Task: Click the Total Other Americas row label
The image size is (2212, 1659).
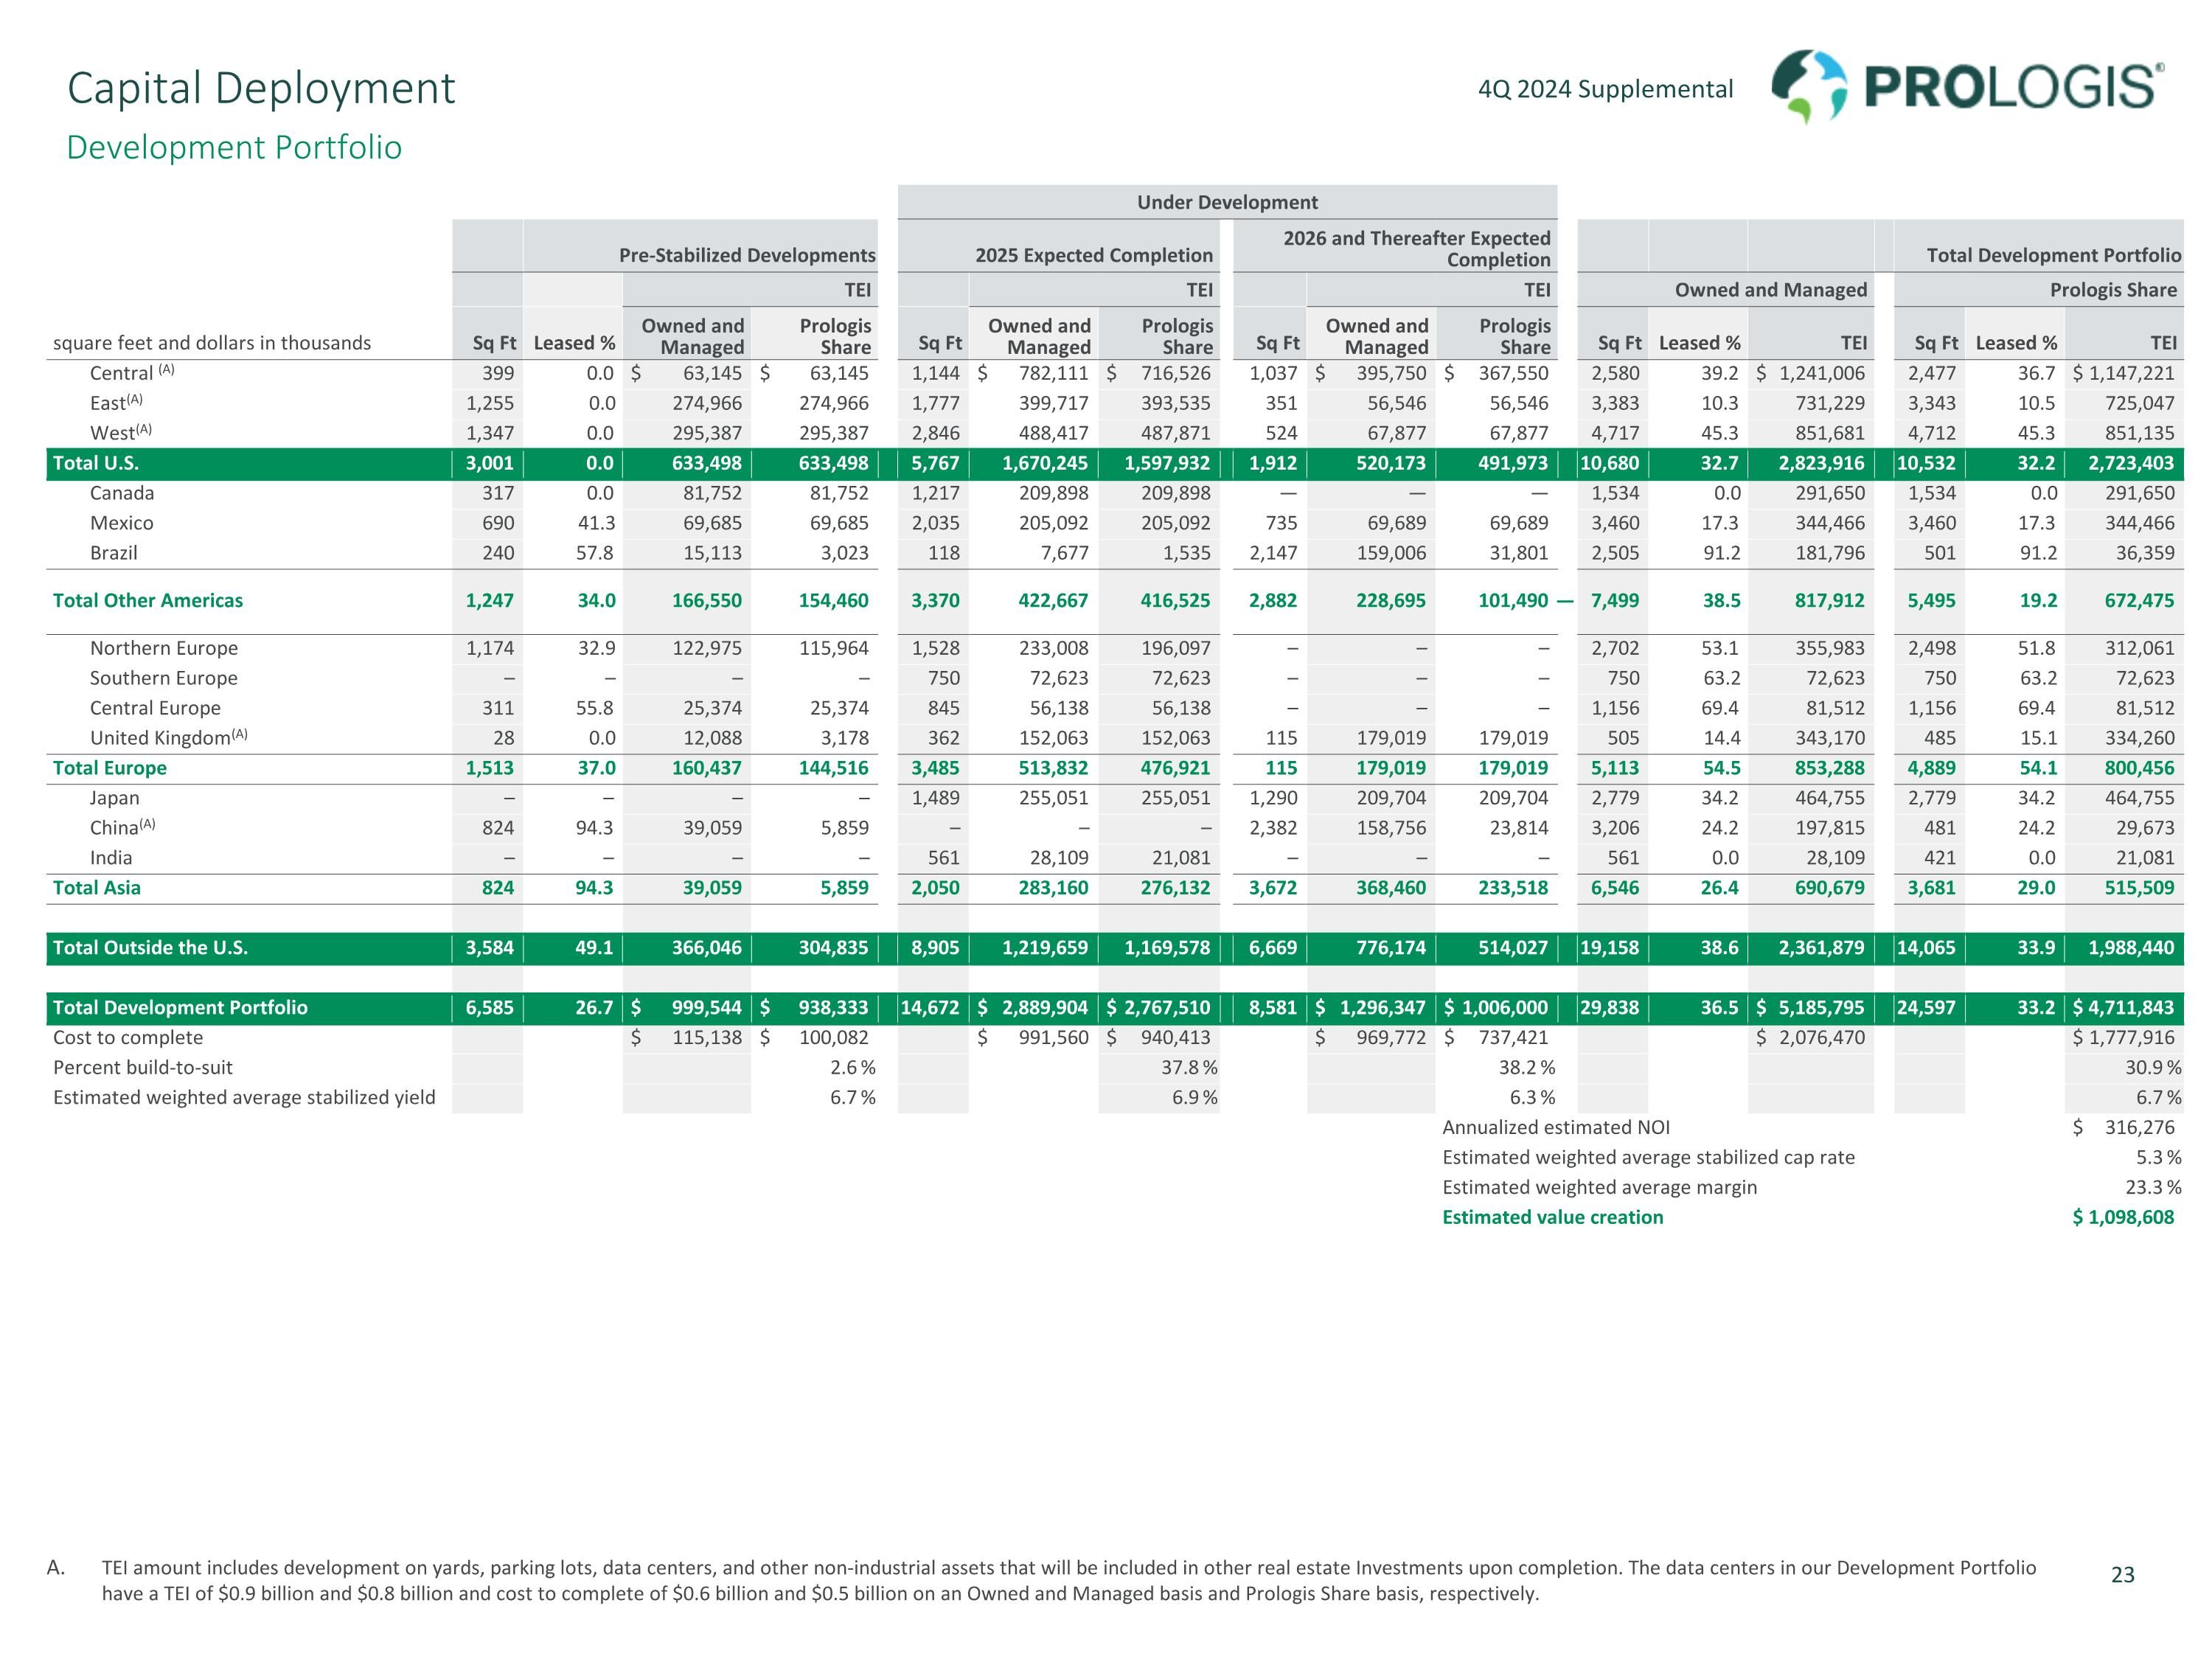Action: (148, 600)
